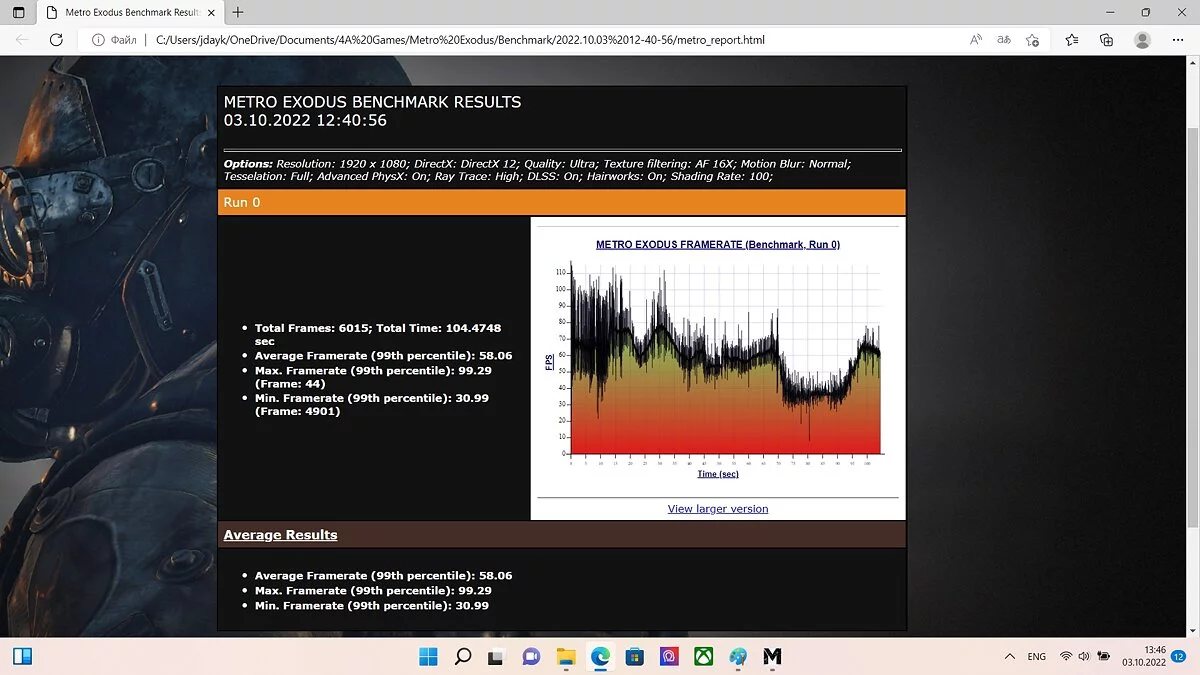Open the browser profile avatar
The width and height of the screenshot is (1200, 675).
point(1142,40)
